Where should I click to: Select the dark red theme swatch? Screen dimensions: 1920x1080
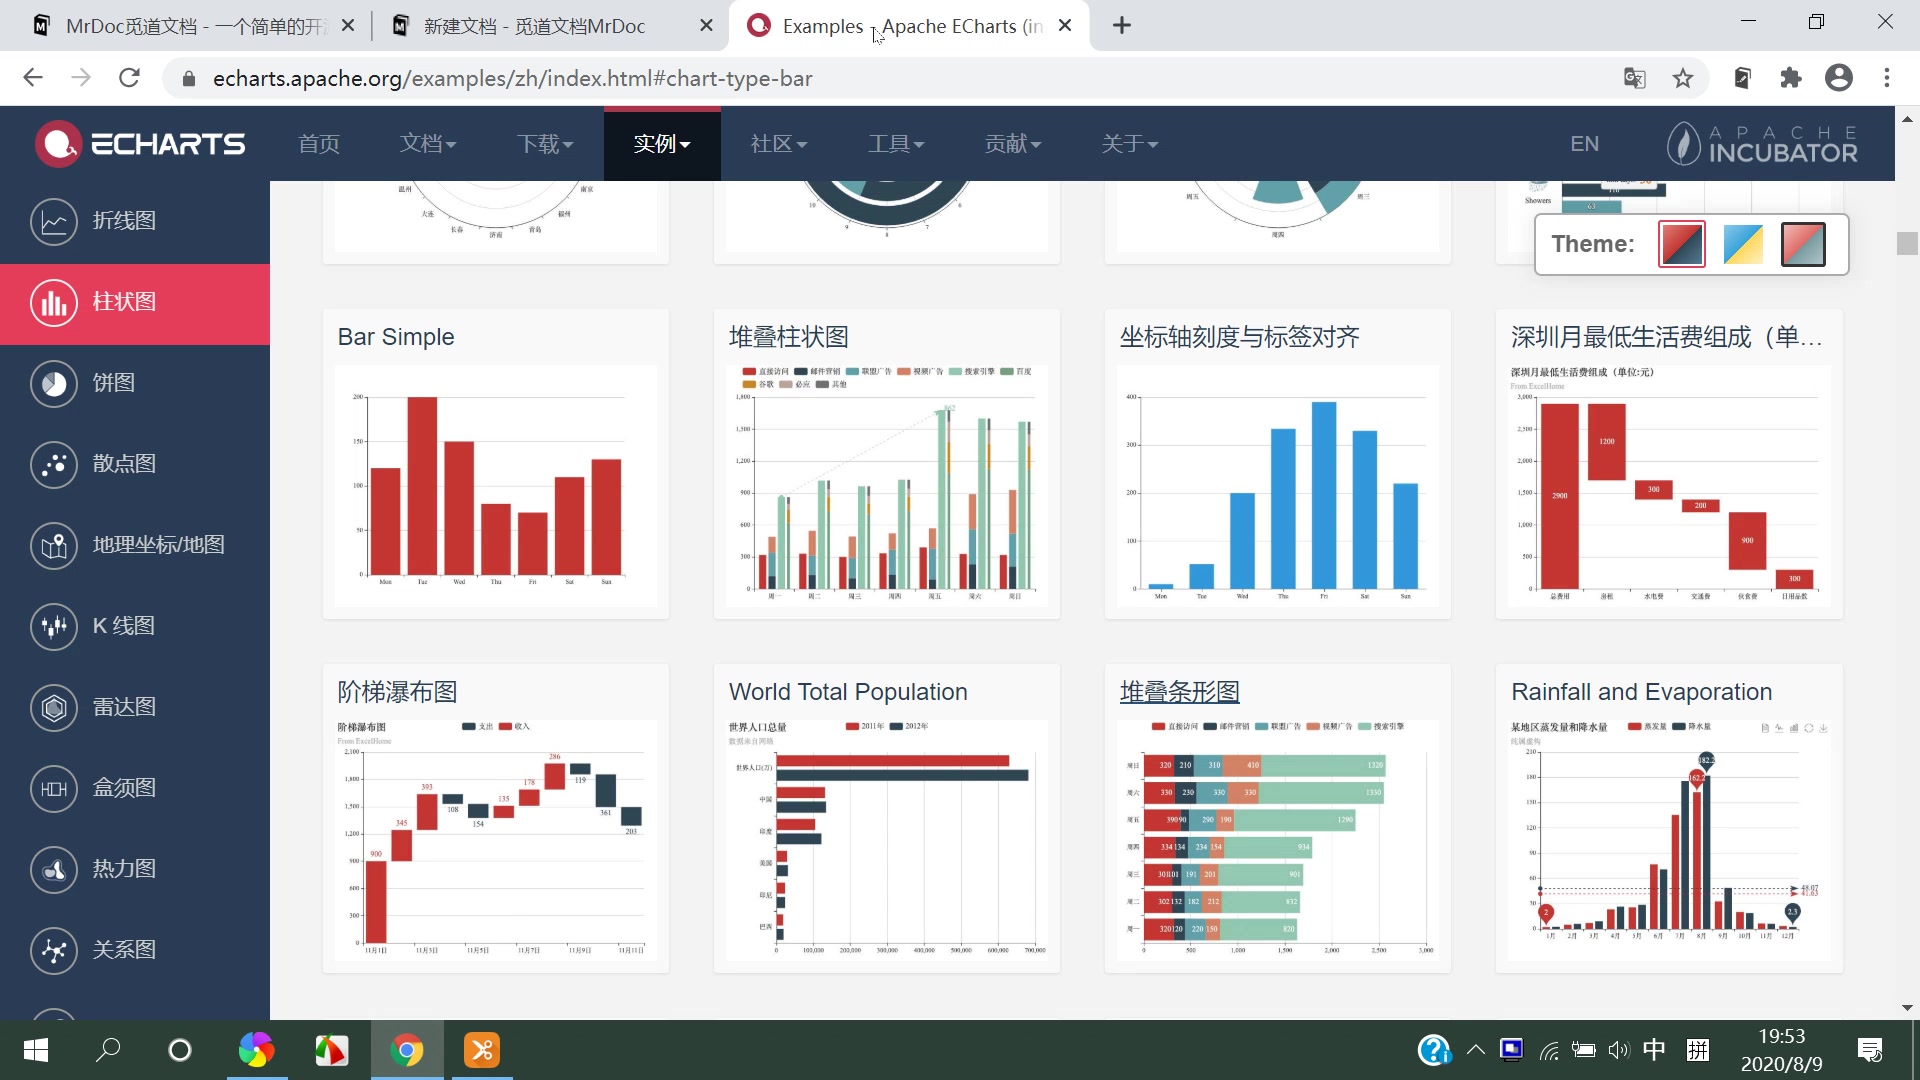click(1681, 243)
